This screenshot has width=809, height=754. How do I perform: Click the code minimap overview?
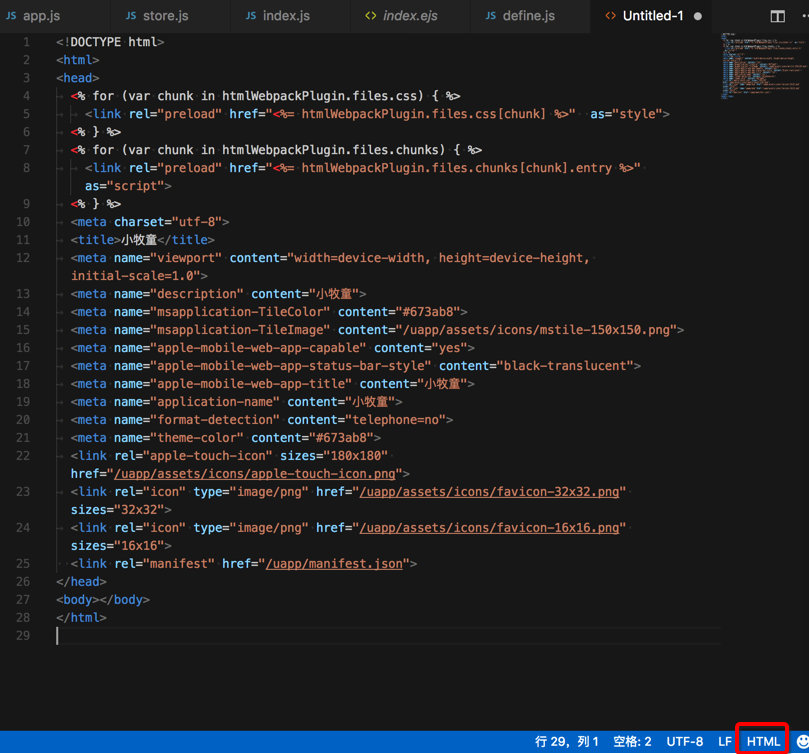(764, 66)
